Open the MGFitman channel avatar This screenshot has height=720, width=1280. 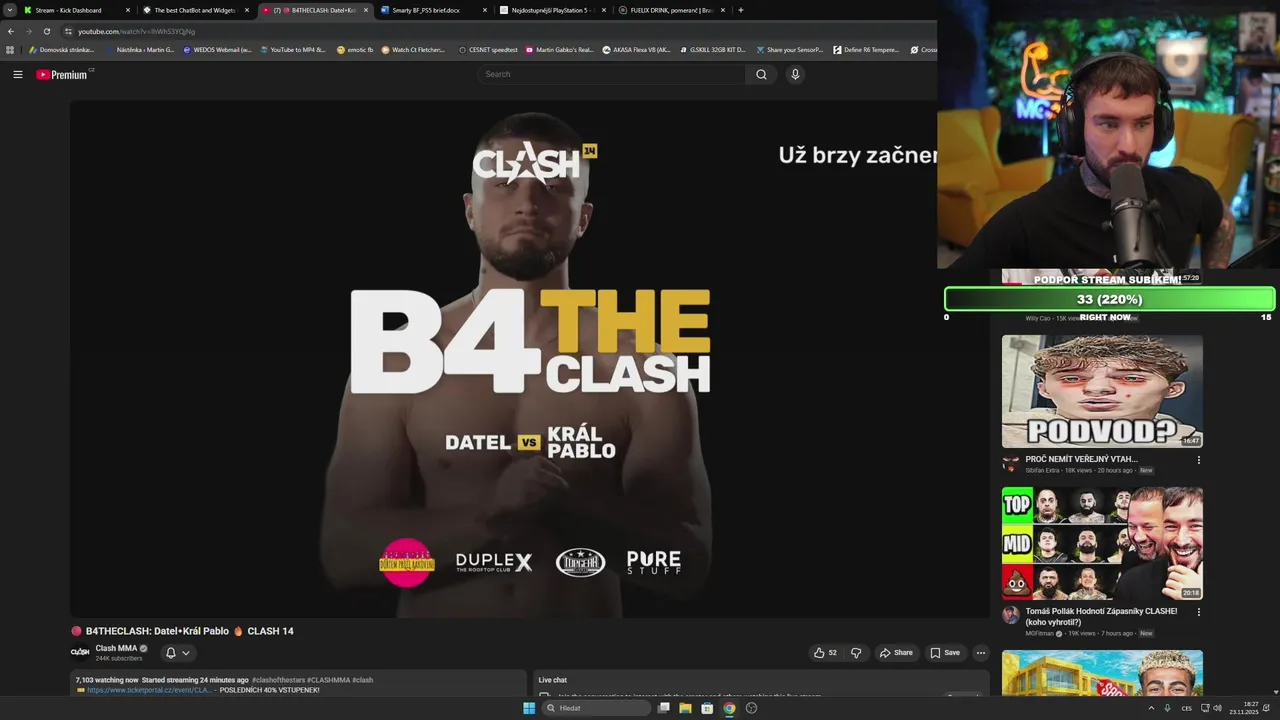pos(1011,614)
